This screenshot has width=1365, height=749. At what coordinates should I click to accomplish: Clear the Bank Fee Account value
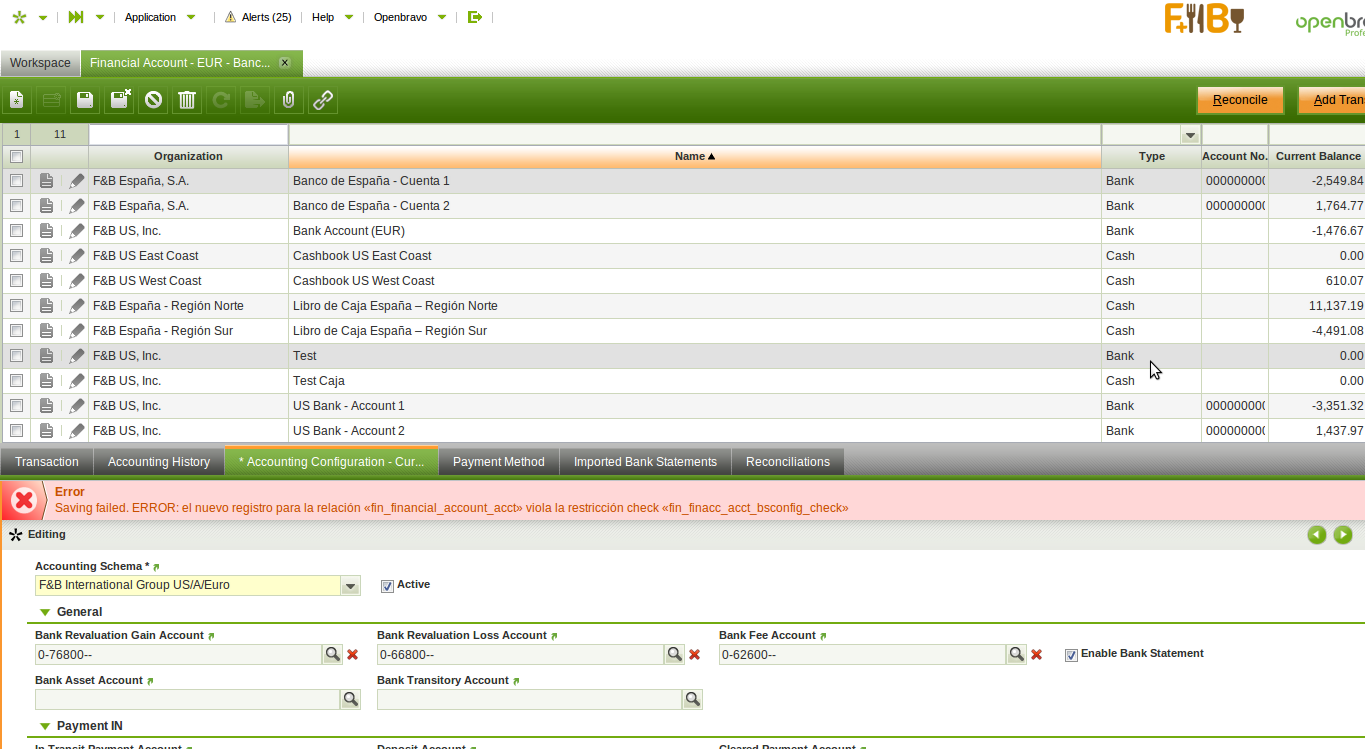click(x=1036, y=655)
